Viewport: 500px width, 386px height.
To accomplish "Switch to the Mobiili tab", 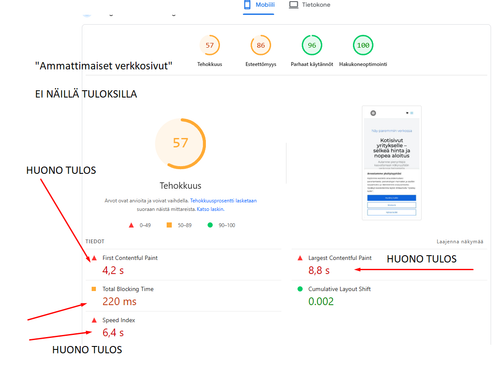I will (259, 5).
